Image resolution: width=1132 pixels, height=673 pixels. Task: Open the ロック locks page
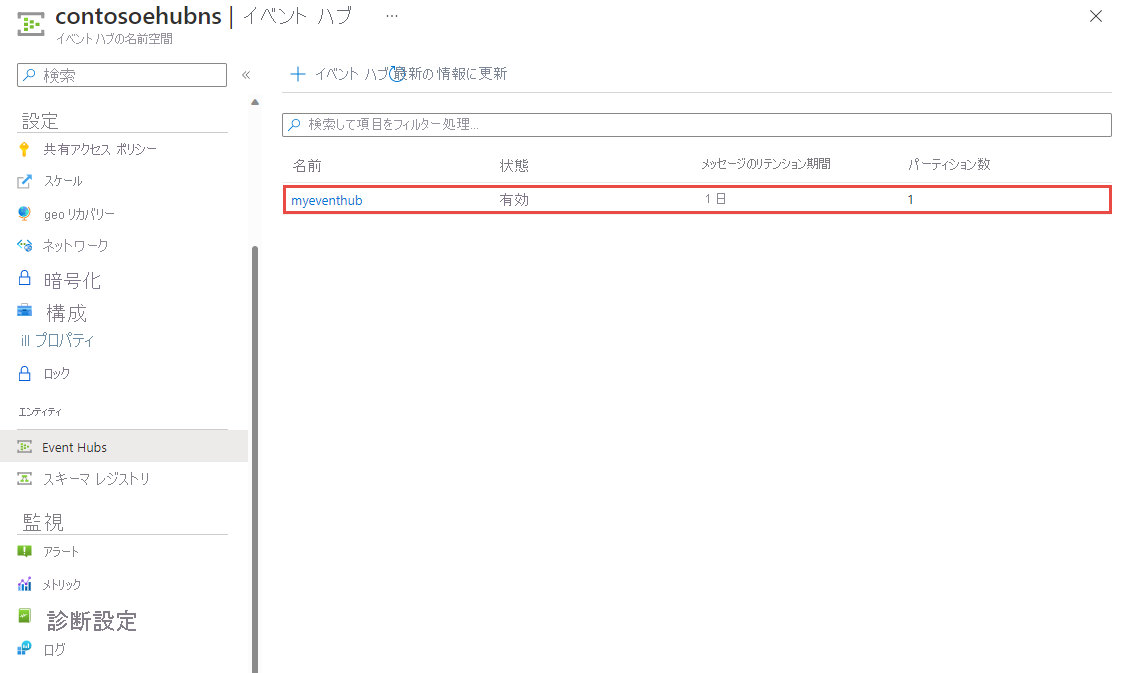tap(56, 374)
